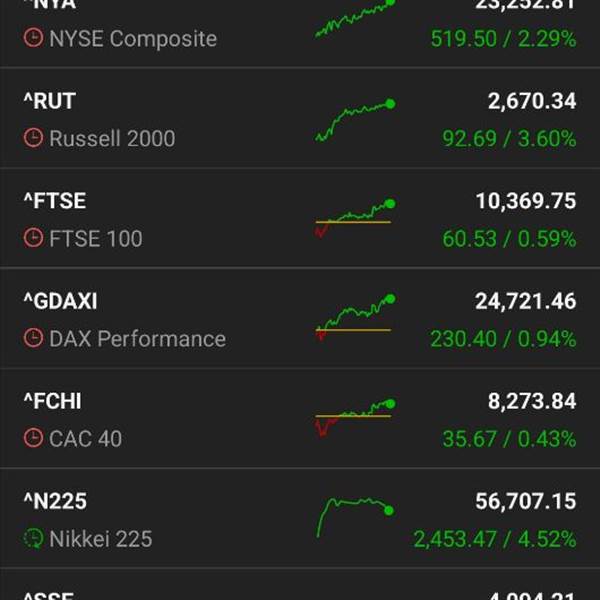This screenshot has height=600, width=600.
Task: Select the ^RUT ticker symbol
Action: coord(49,101)
